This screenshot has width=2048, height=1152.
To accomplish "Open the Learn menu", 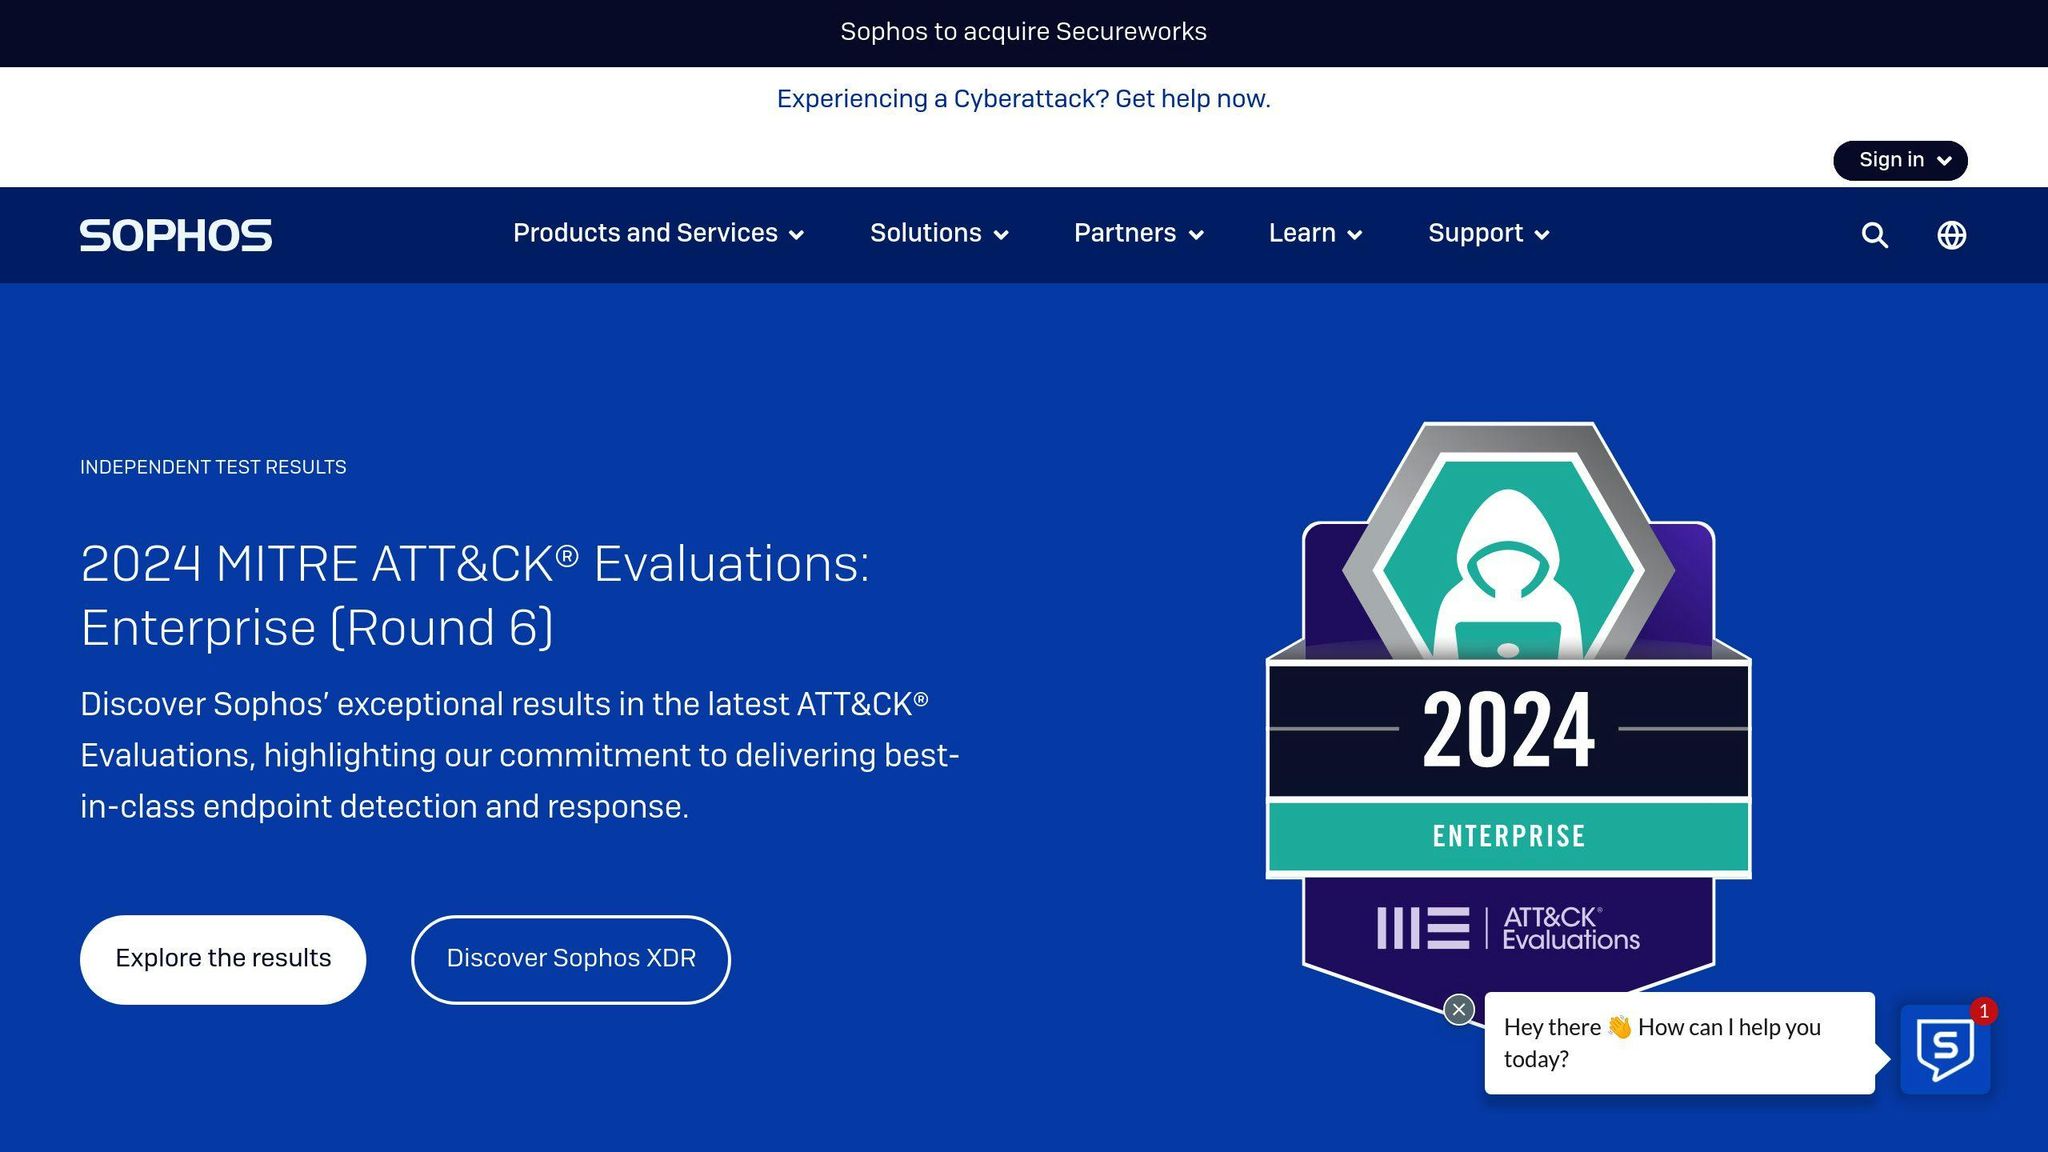I will [1315, 233].
